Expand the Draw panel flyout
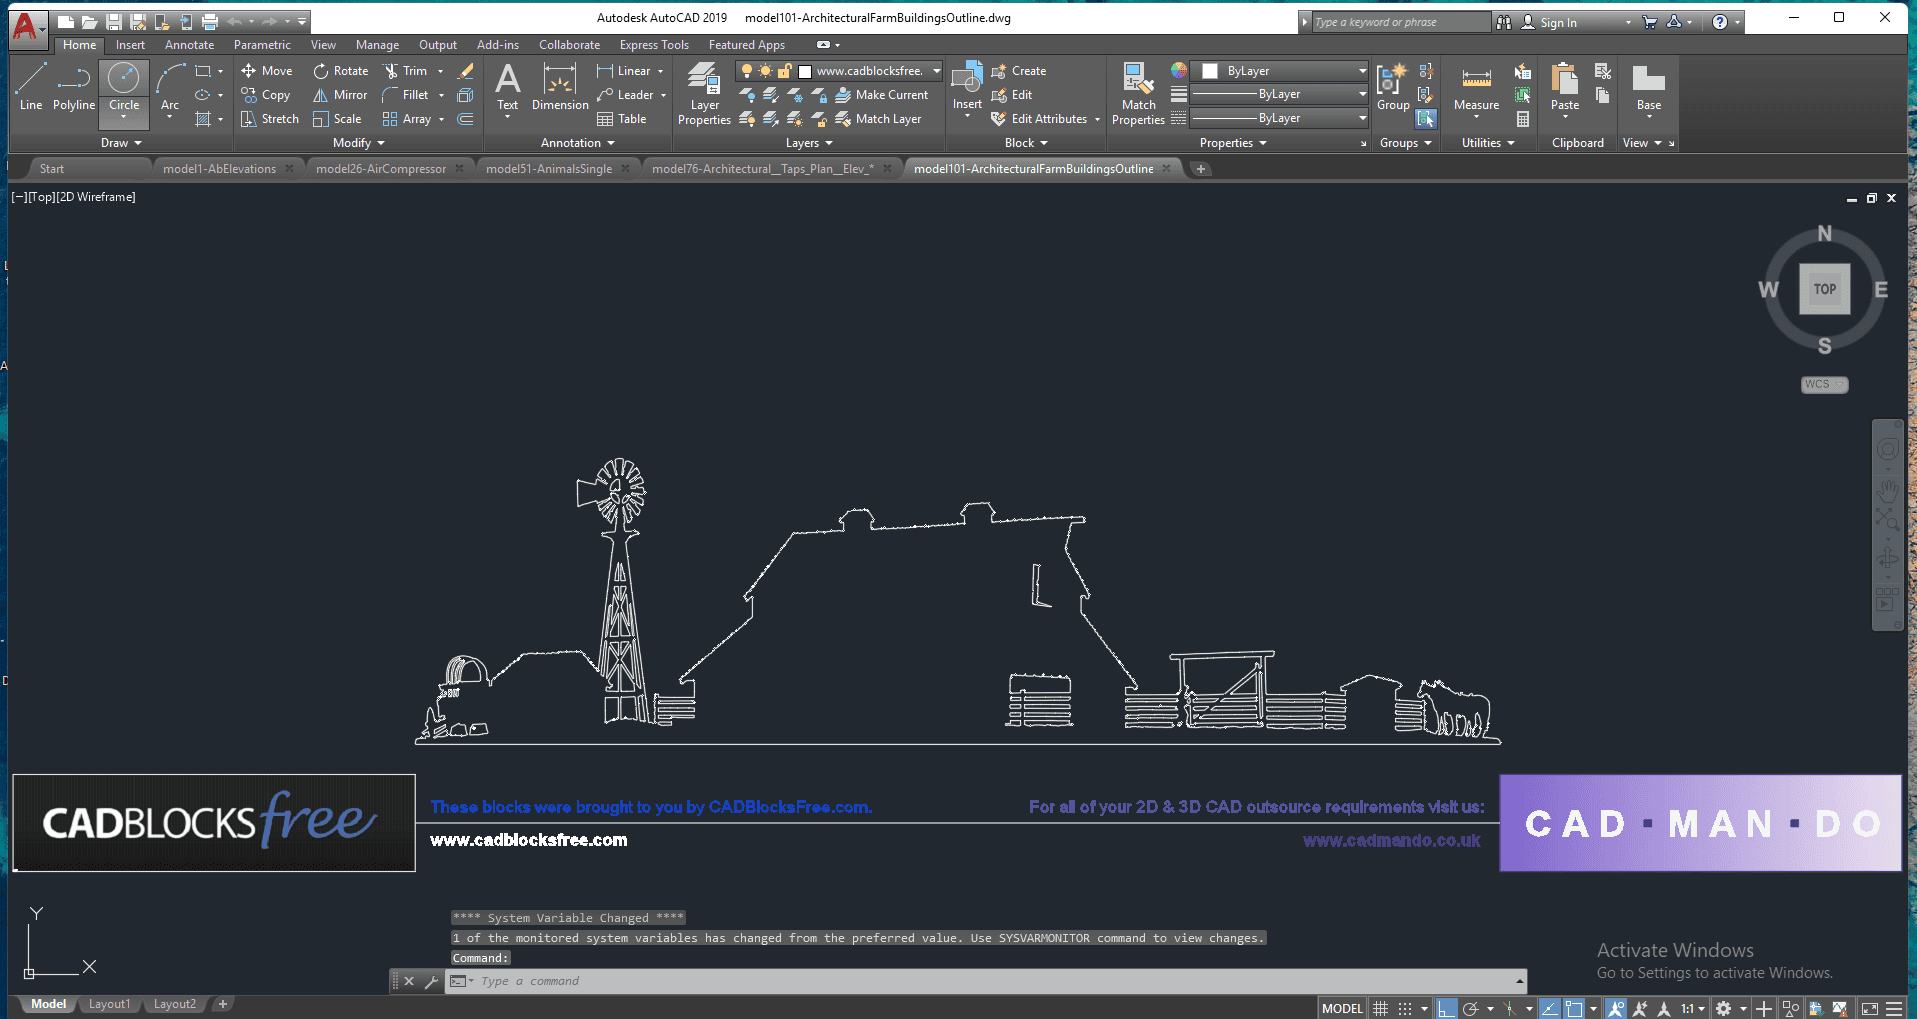The image size is (1917, 1019). coord(122,143)
